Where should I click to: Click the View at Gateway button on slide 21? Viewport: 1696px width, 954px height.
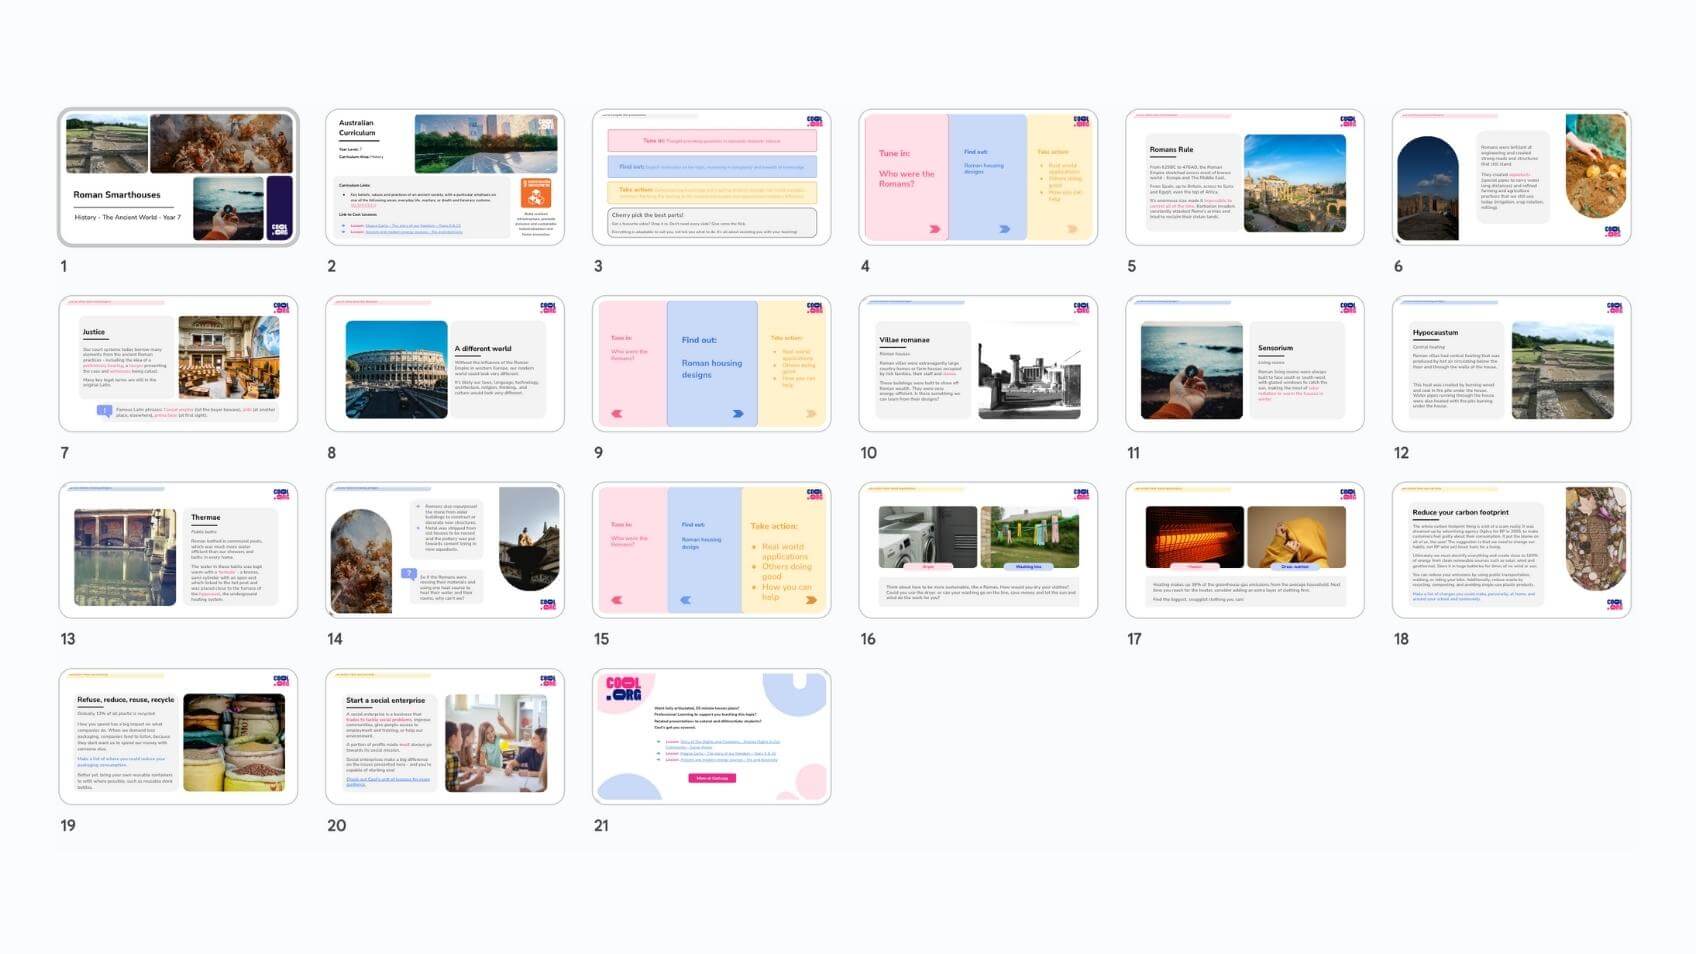tap(712, 778)
